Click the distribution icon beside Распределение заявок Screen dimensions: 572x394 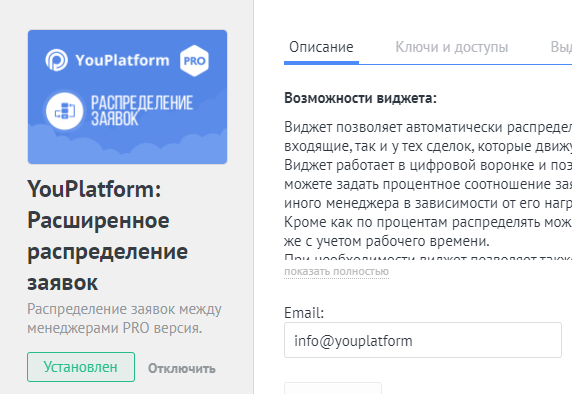pyautogui.click(x=65, y=111)
